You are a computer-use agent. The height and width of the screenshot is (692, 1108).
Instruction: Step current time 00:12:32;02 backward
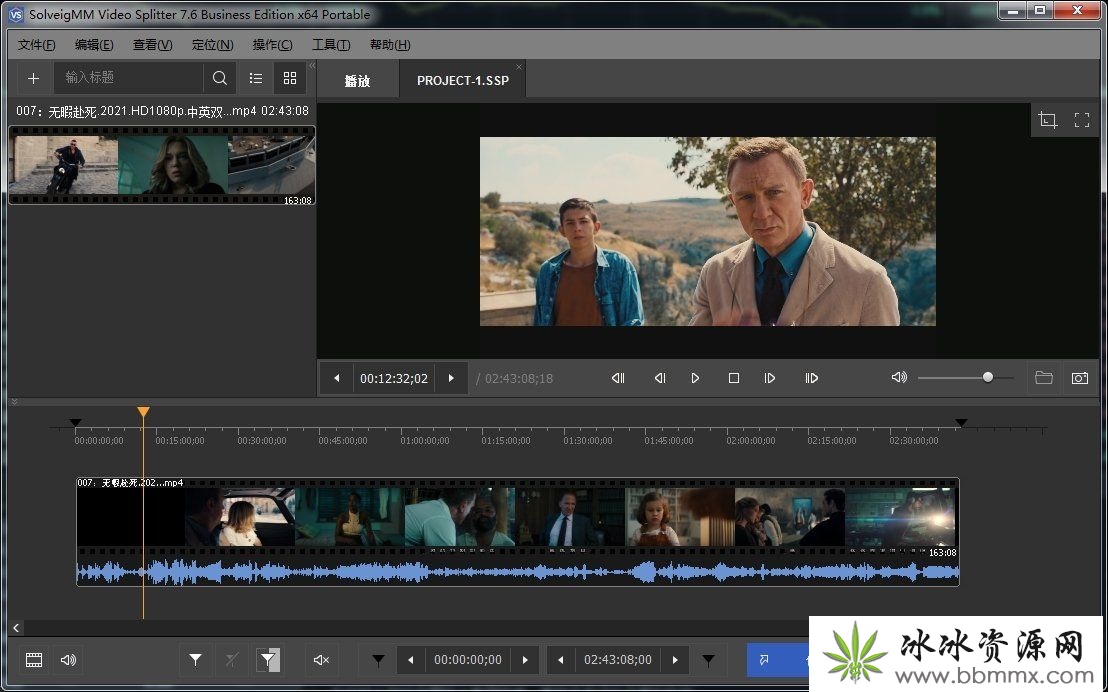point(336,378)
